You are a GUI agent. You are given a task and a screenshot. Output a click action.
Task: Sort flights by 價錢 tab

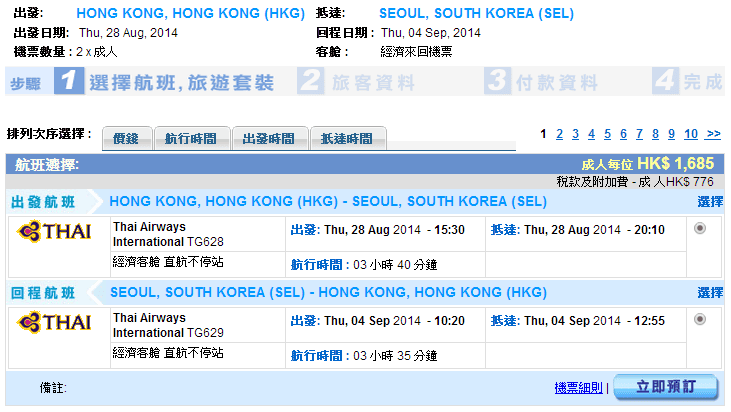[126, 139]
